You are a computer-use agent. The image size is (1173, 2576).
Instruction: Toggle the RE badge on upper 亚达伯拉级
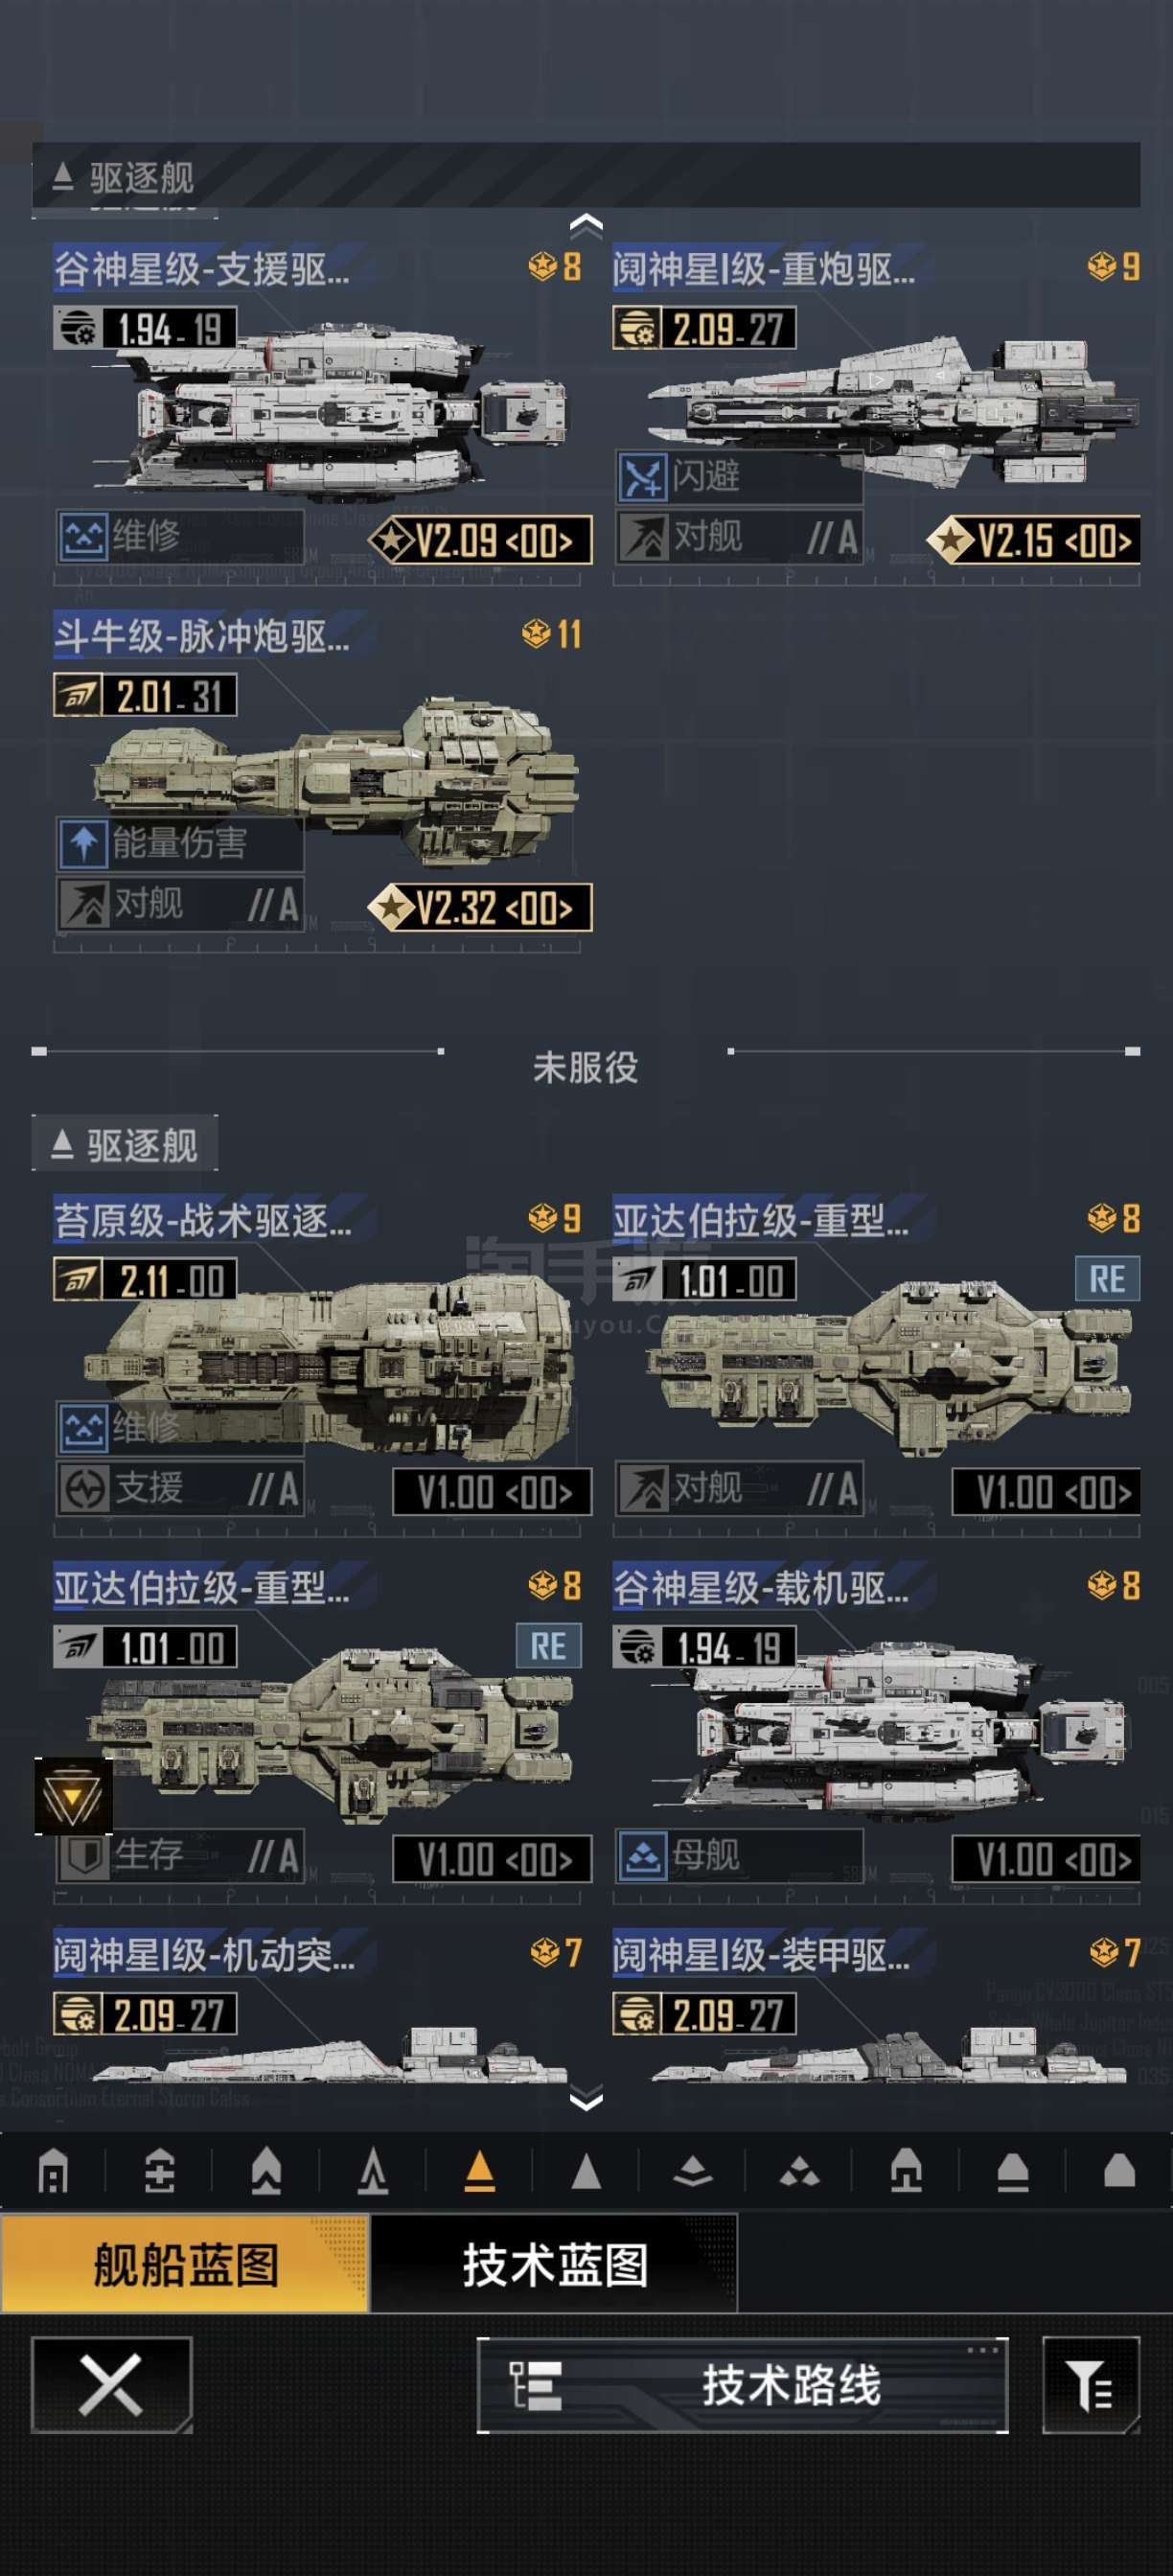pyautogui.click(x=1107, y=1279)
